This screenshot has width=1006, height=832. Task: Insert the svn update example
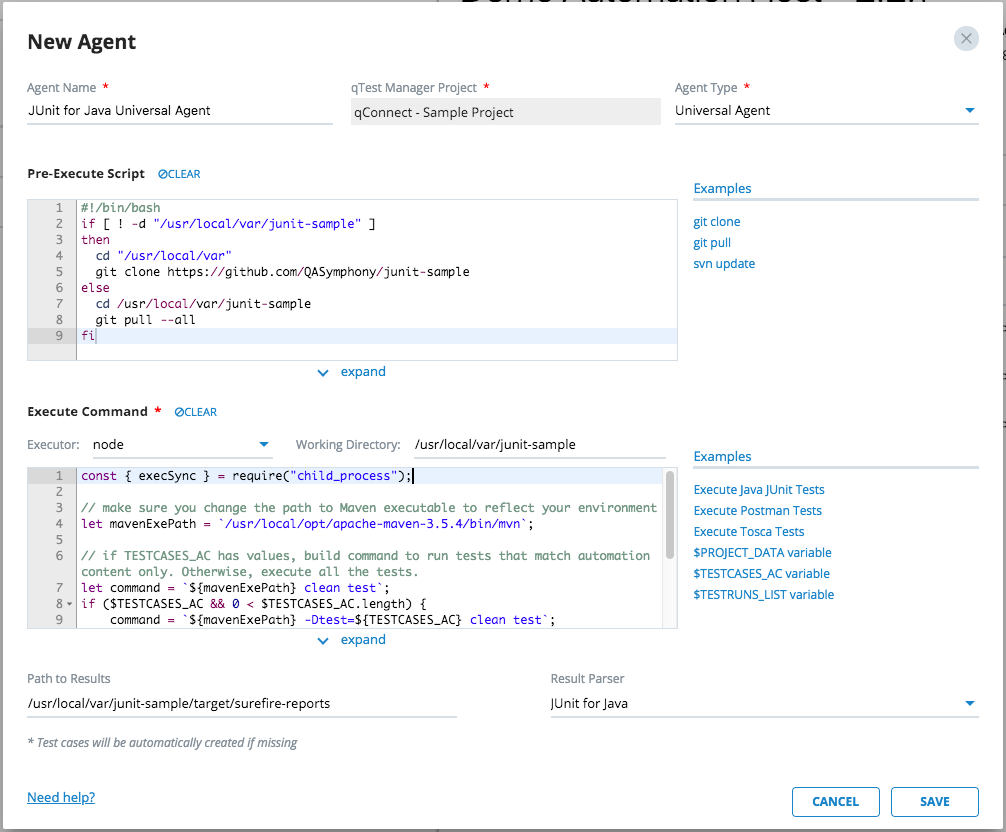tap(724, 264)
